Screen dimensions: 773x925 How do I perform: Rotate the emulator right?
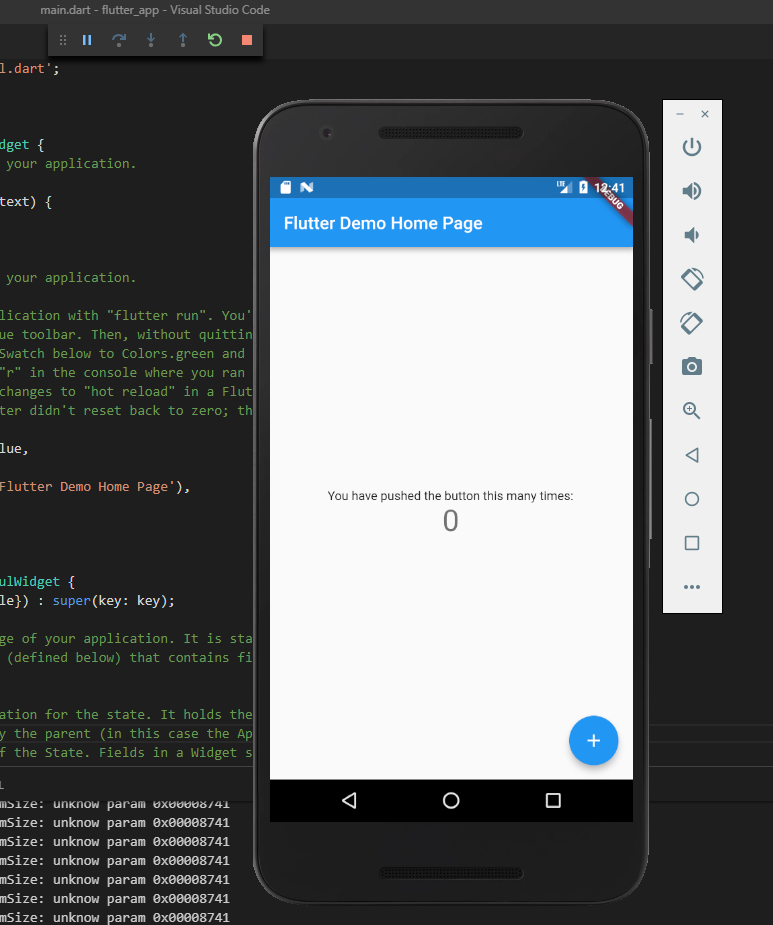tap(692, 323)
